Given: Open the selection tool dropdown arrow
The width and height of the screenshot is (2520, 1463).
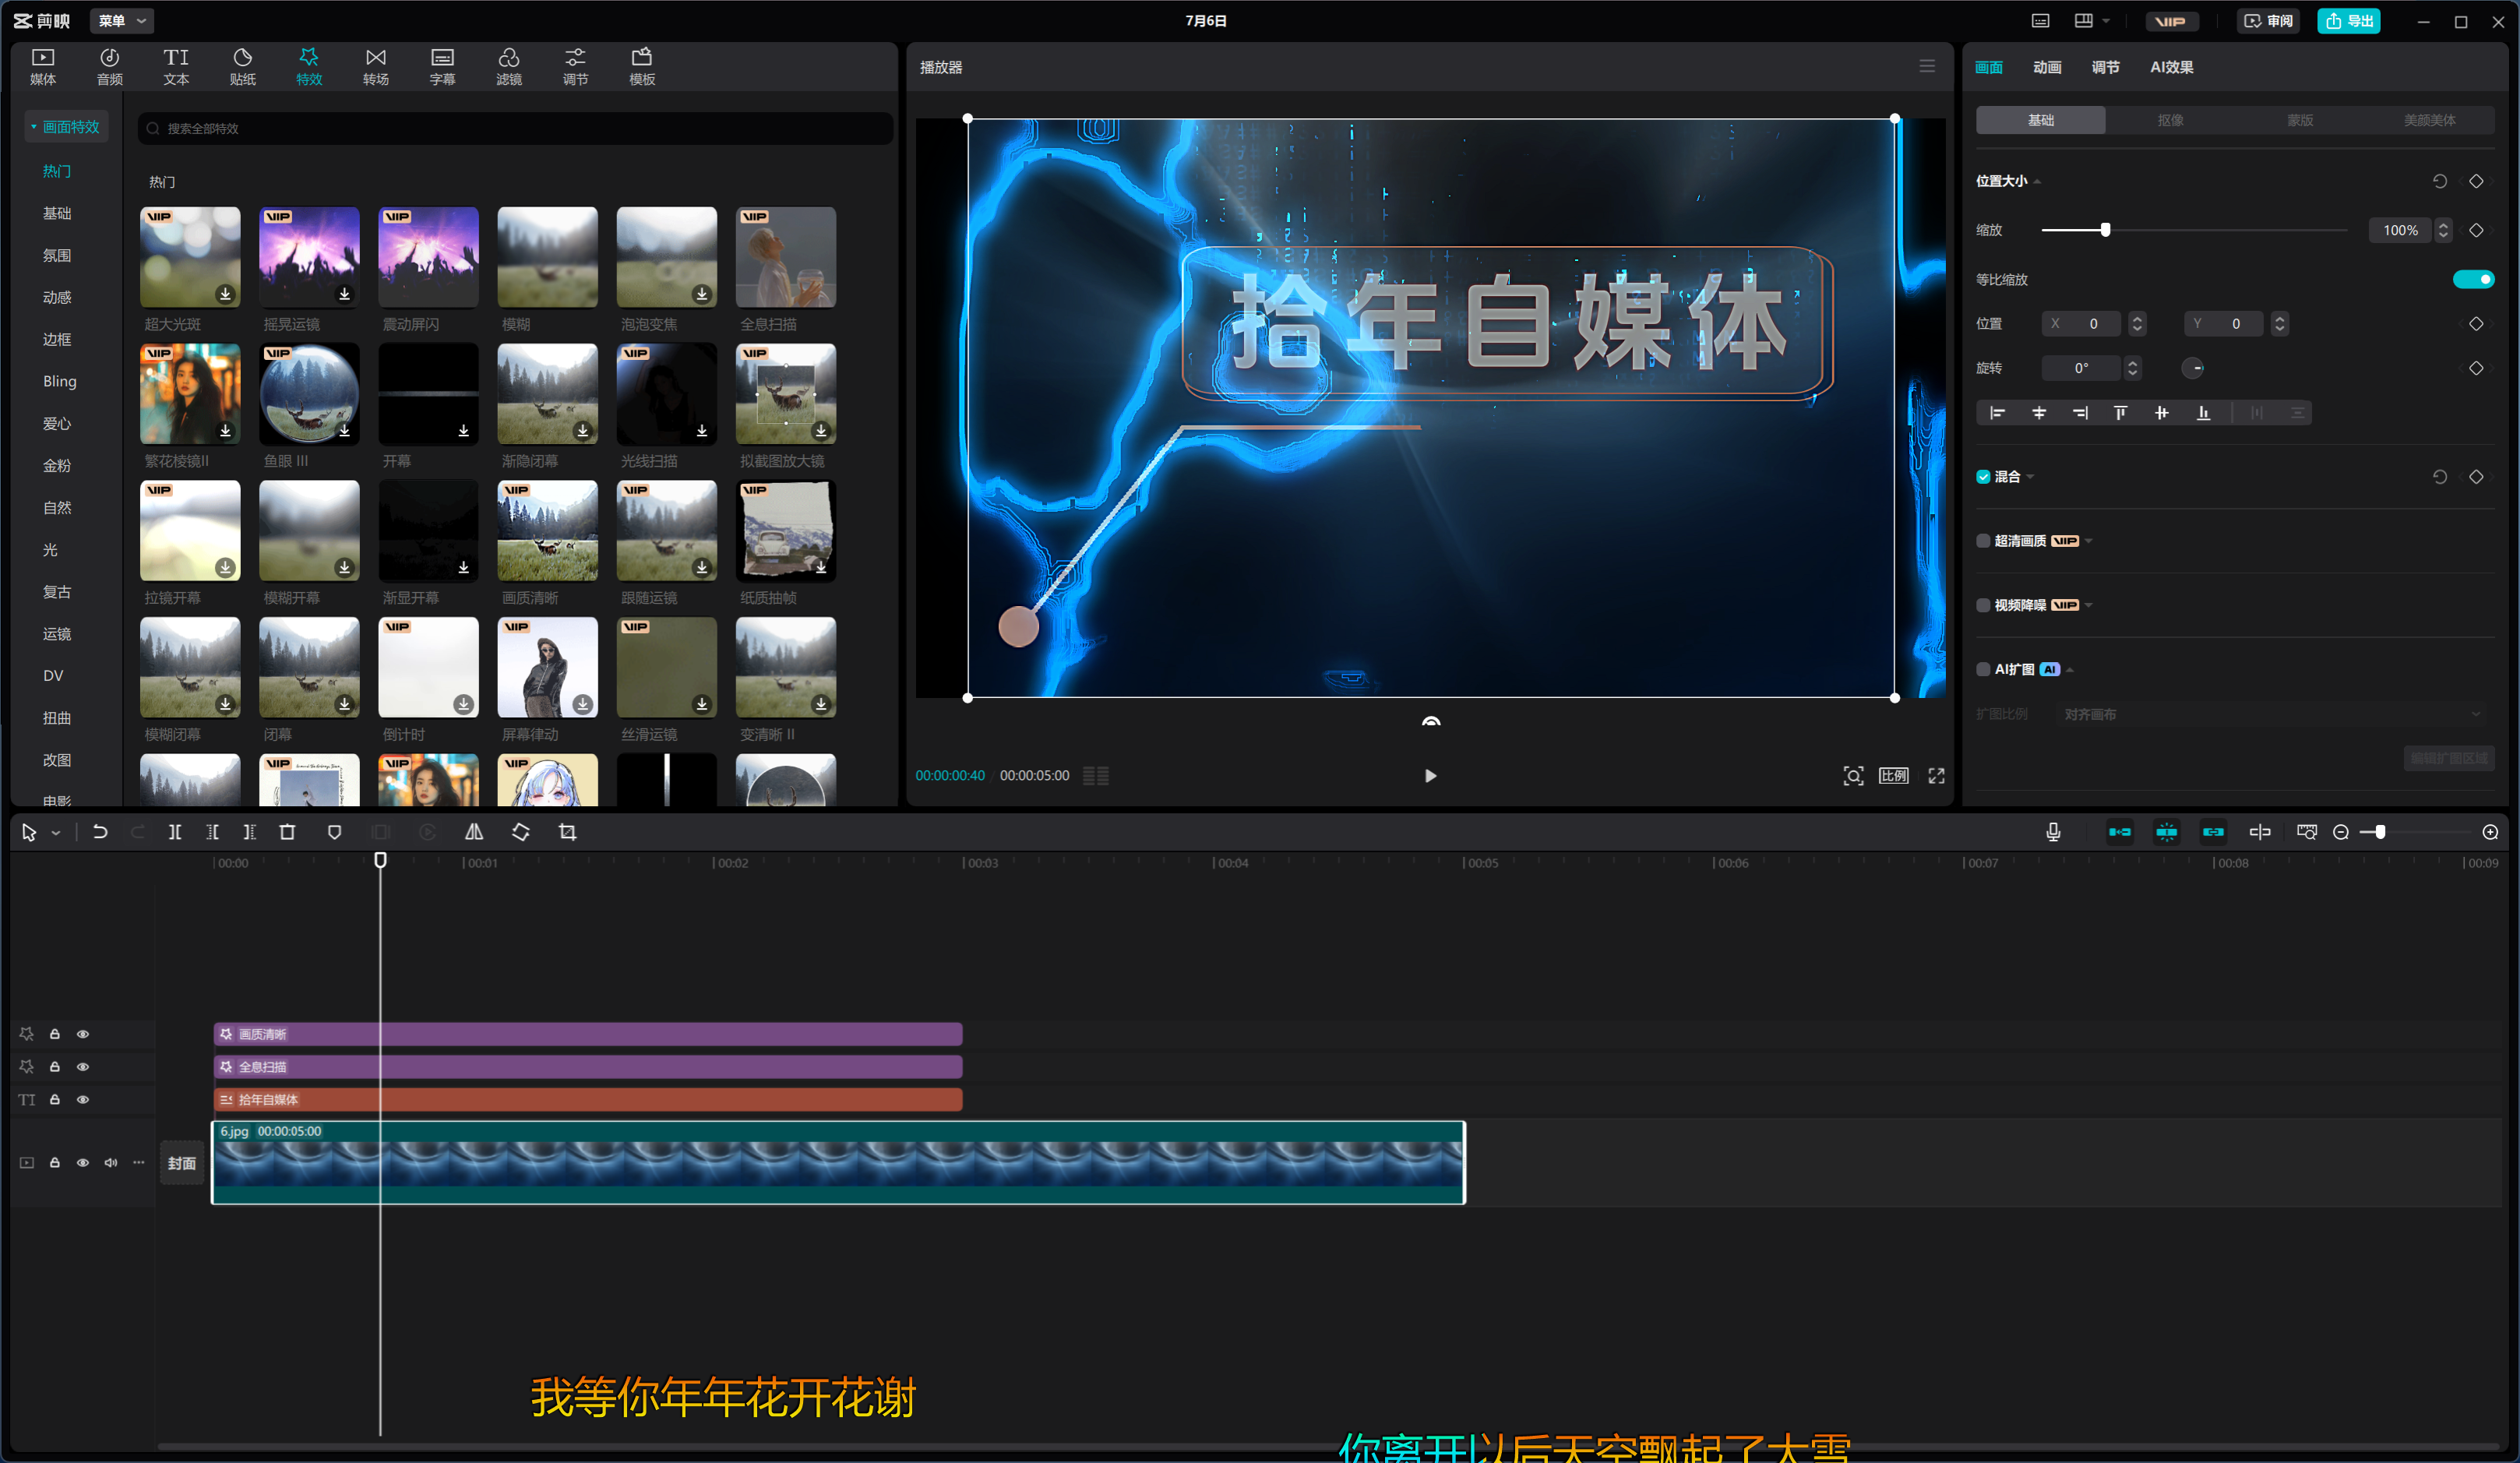Looking at the screenshot, I should pyautogui.click(x=56, y=833).
